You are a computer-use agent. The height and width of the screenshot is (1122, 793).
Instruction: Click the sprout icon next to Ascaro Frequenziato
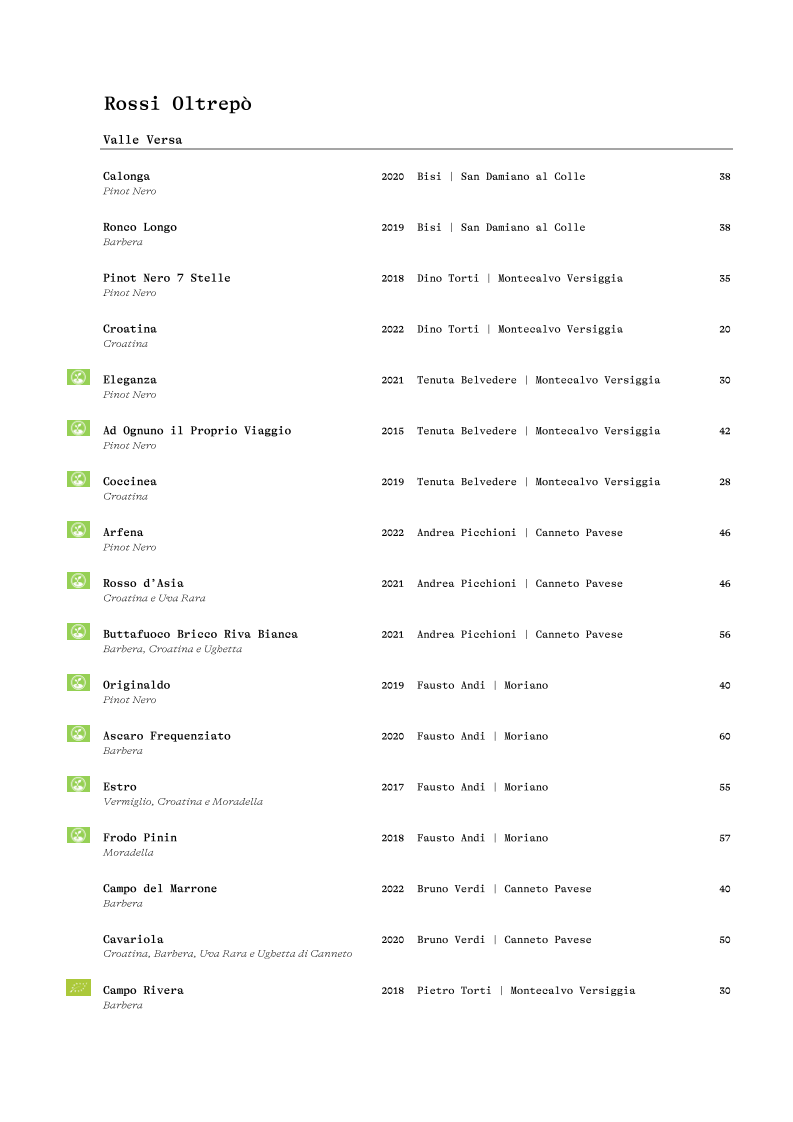pyautogui.click(x=78, y=733)
